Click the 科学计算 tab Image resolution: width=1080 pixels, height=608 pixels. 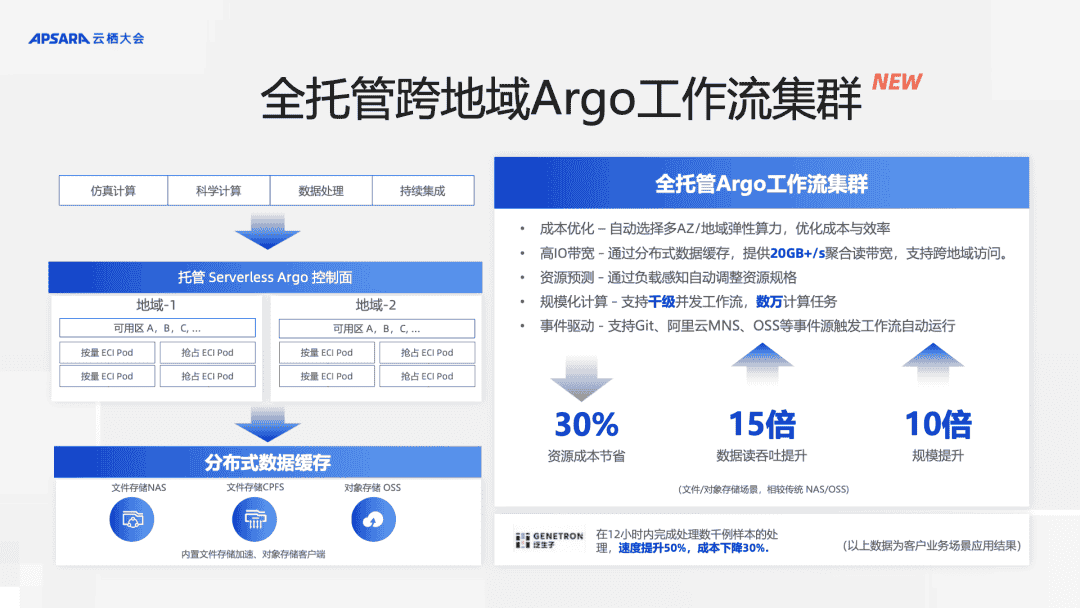(x=217, y=190)
